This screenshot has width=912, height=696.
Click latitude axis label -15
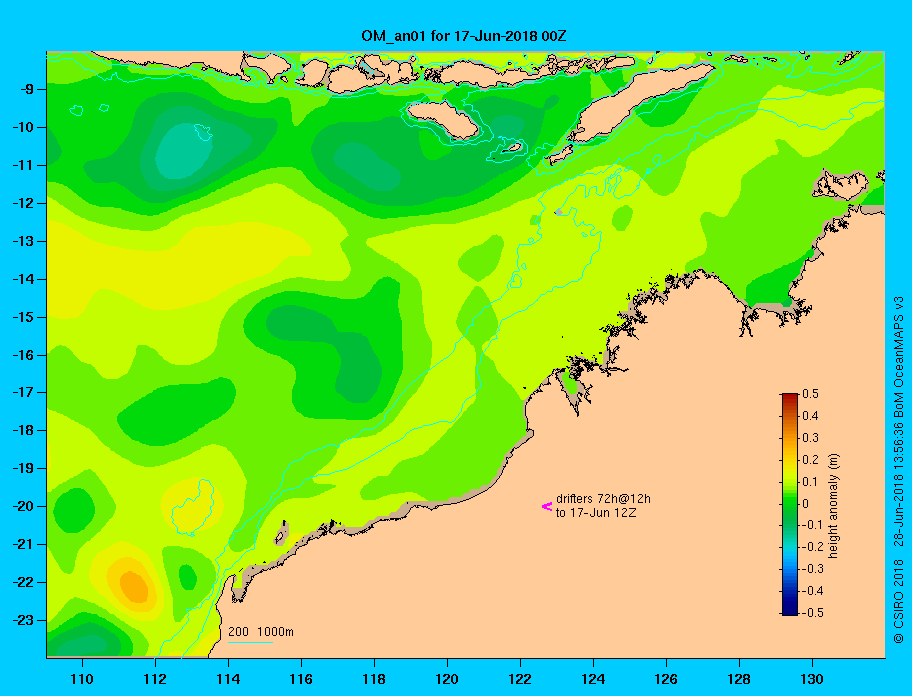tap(23, 317)
